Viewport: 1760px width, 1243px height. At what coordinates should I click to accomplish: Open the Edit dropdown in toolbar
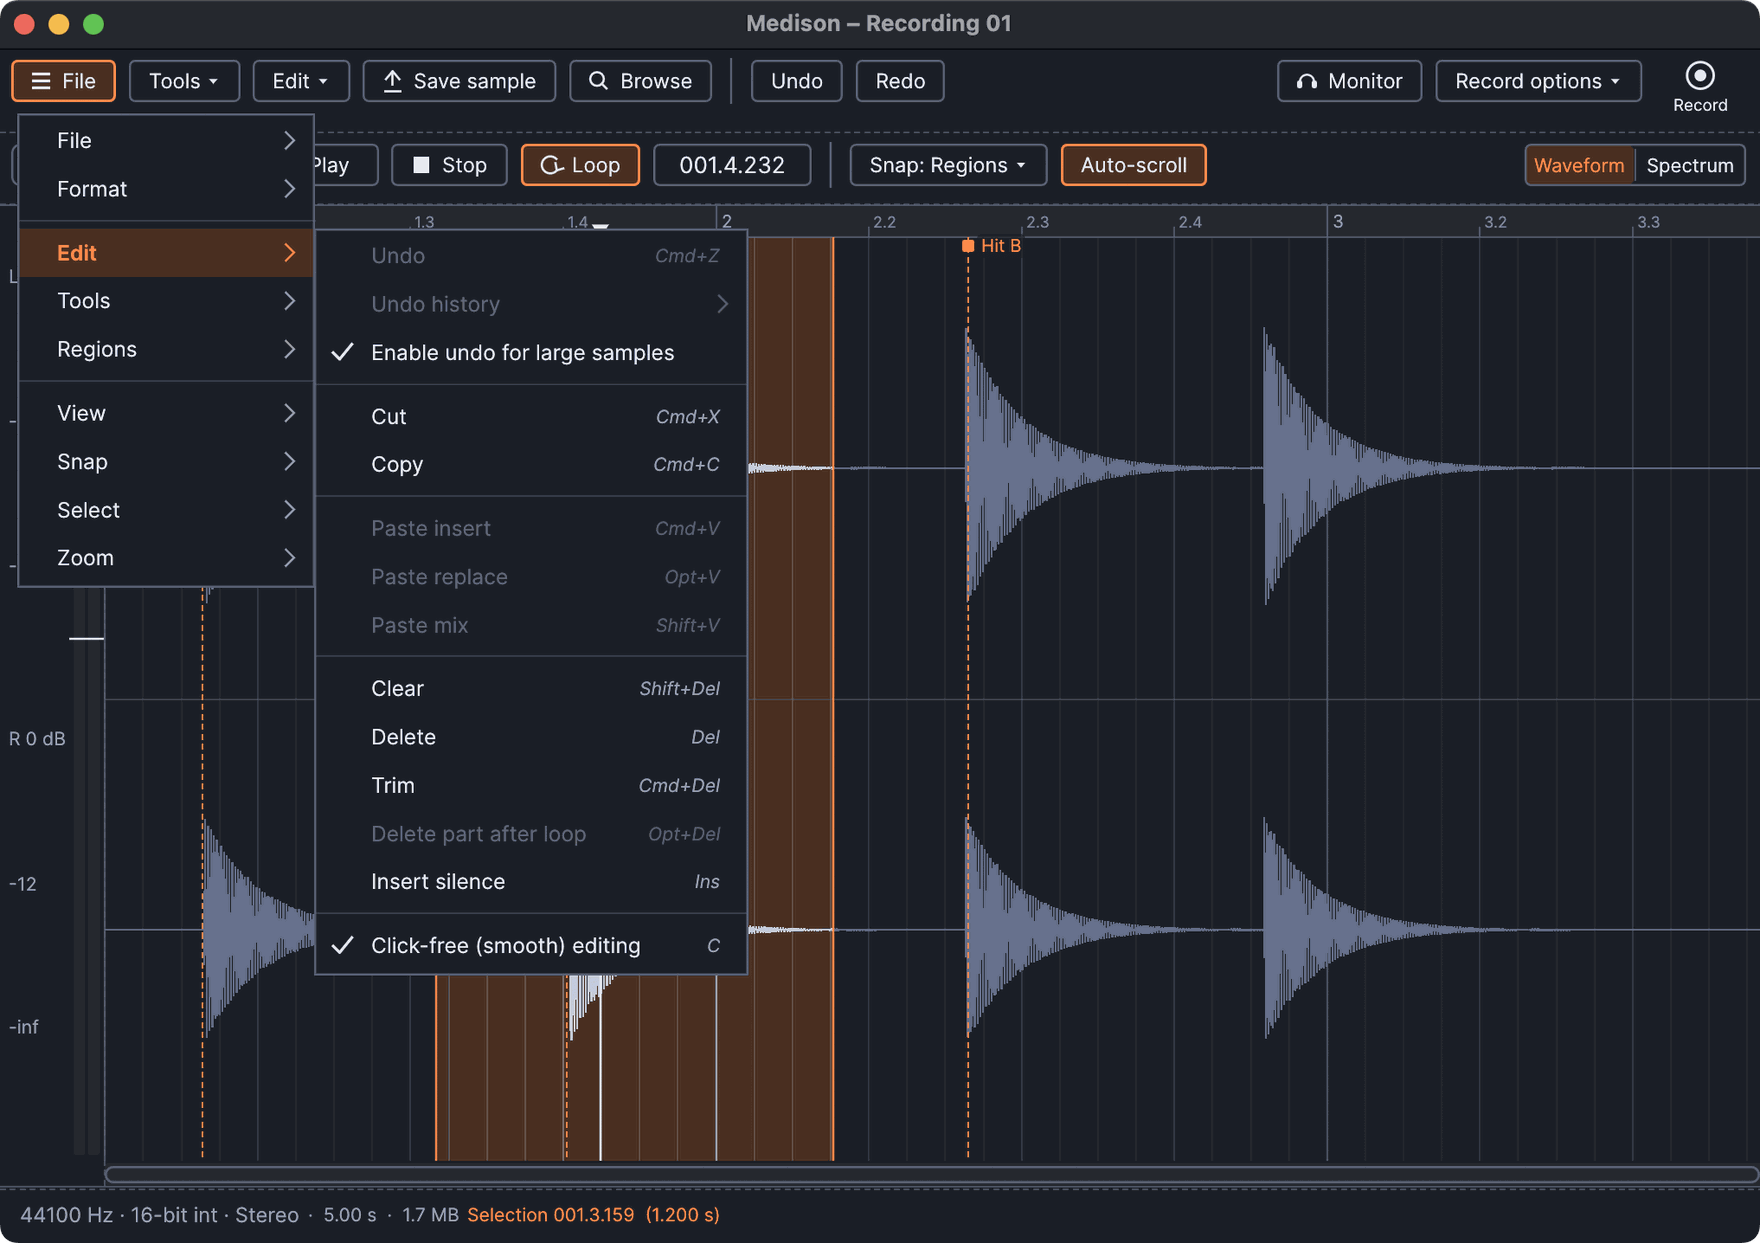301,81
